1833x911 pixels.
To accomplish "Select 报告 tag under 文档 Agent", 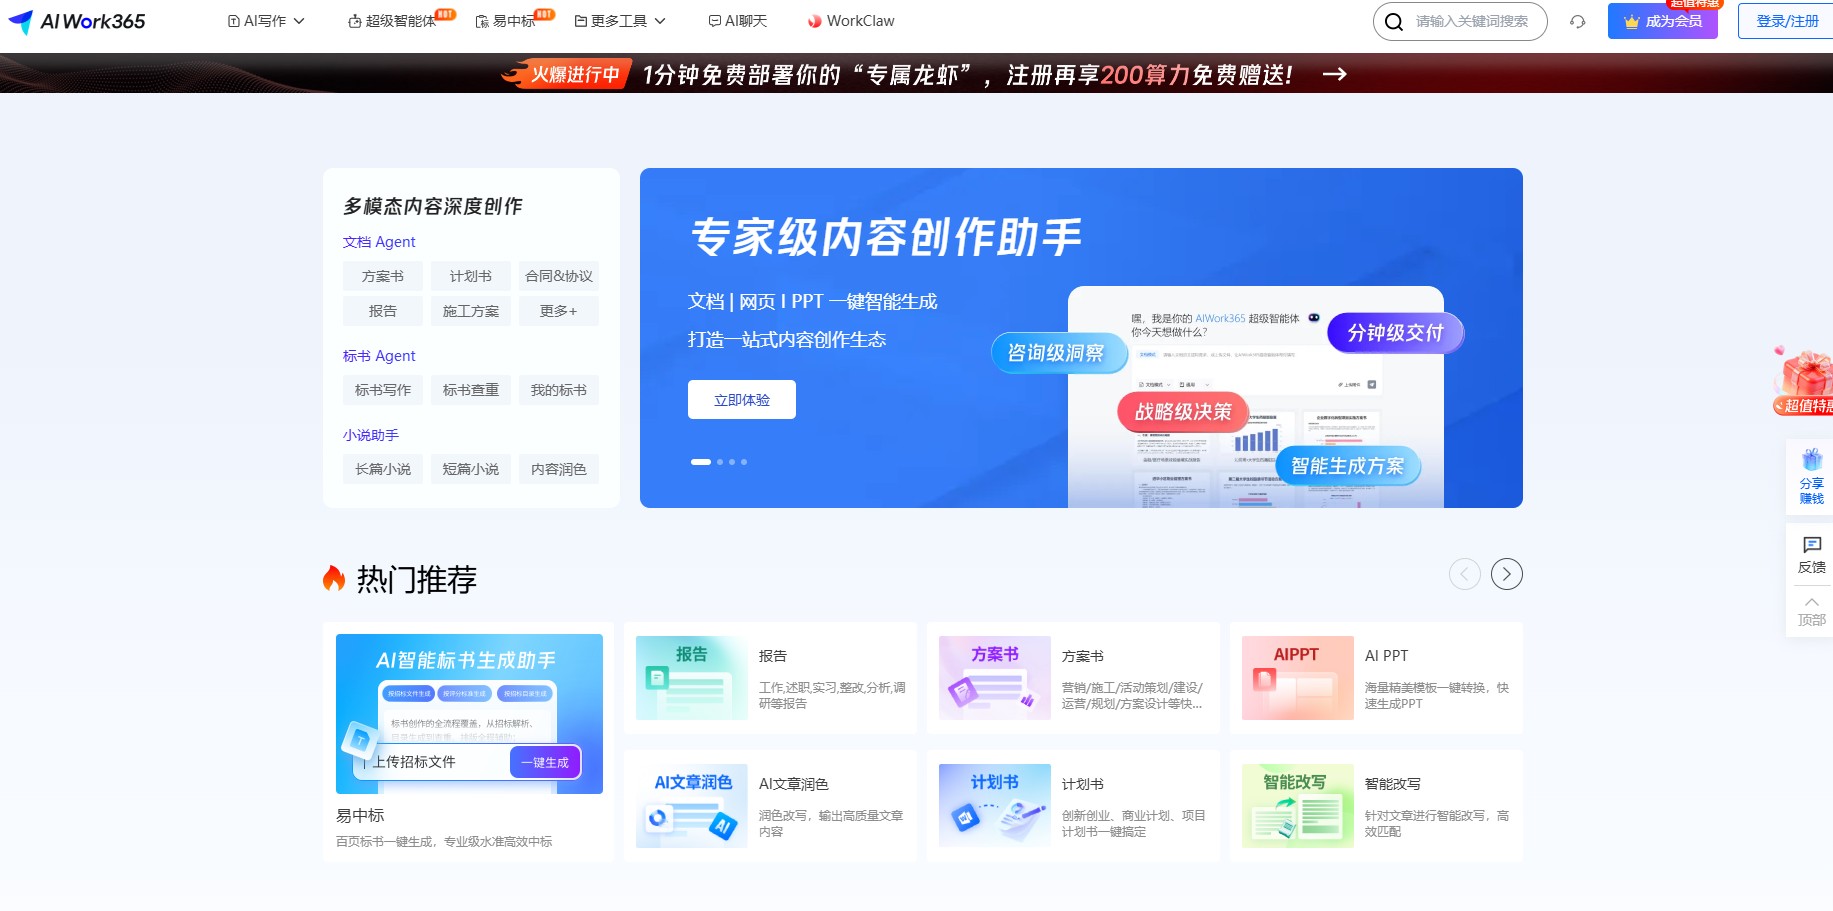I will click(x=383, y=311).
